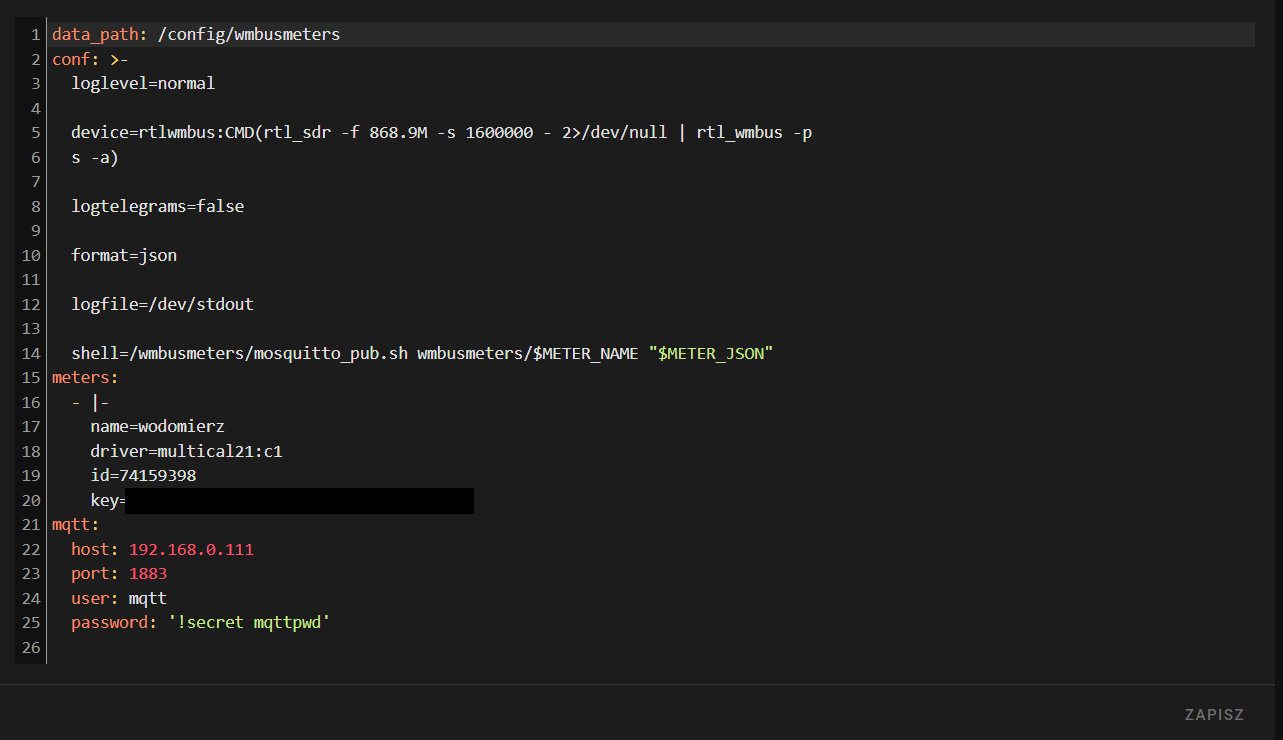Screen dimensions: 1283x740
Task: Click the host IP value 192.168.0.111
Action: (x=191, y=549)
